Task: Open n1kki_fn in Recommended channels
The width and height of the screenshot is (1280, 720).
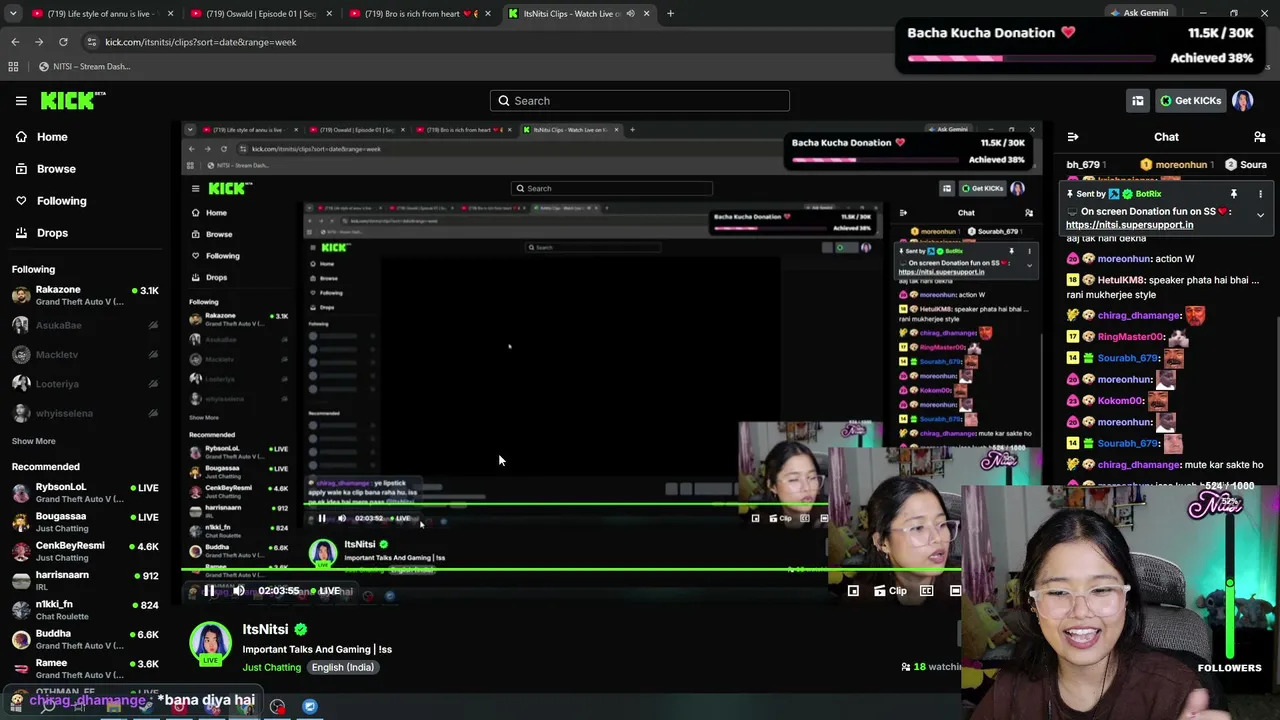Action: click(85, 610)
